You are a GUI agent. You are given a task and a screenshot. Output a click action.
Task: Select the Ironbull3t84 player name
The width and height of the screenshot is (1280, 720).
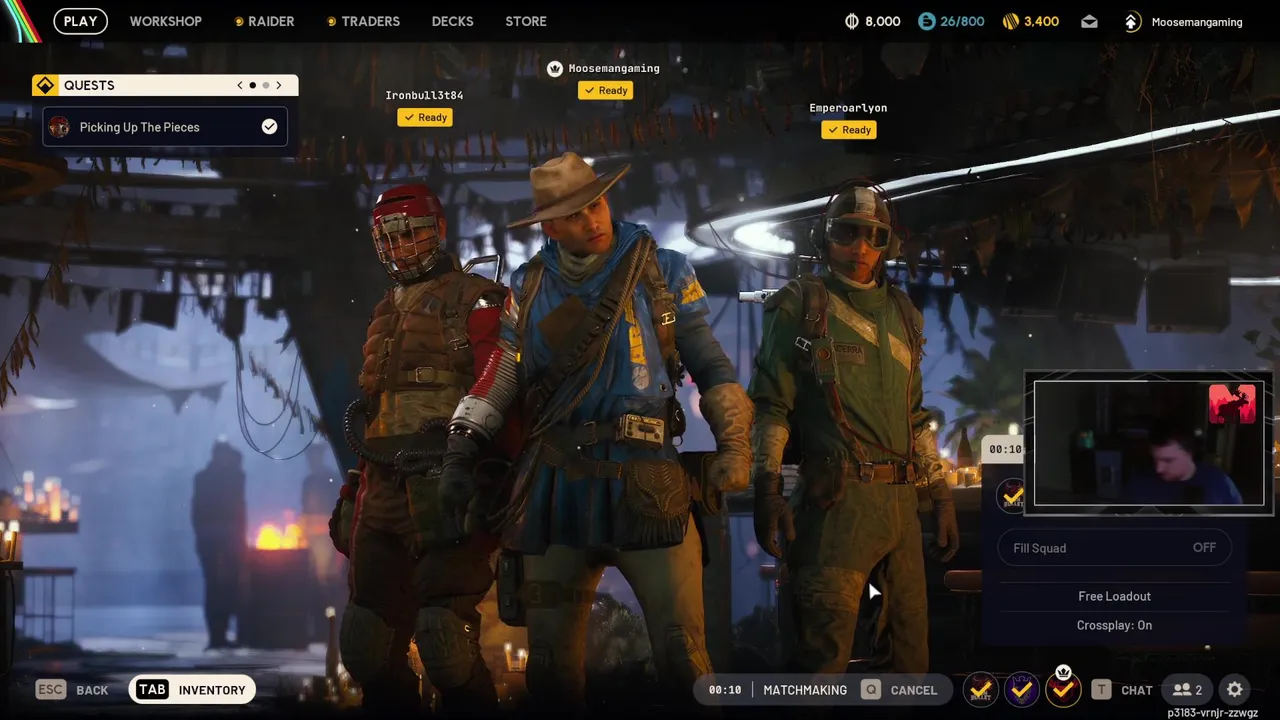point(424,95)
